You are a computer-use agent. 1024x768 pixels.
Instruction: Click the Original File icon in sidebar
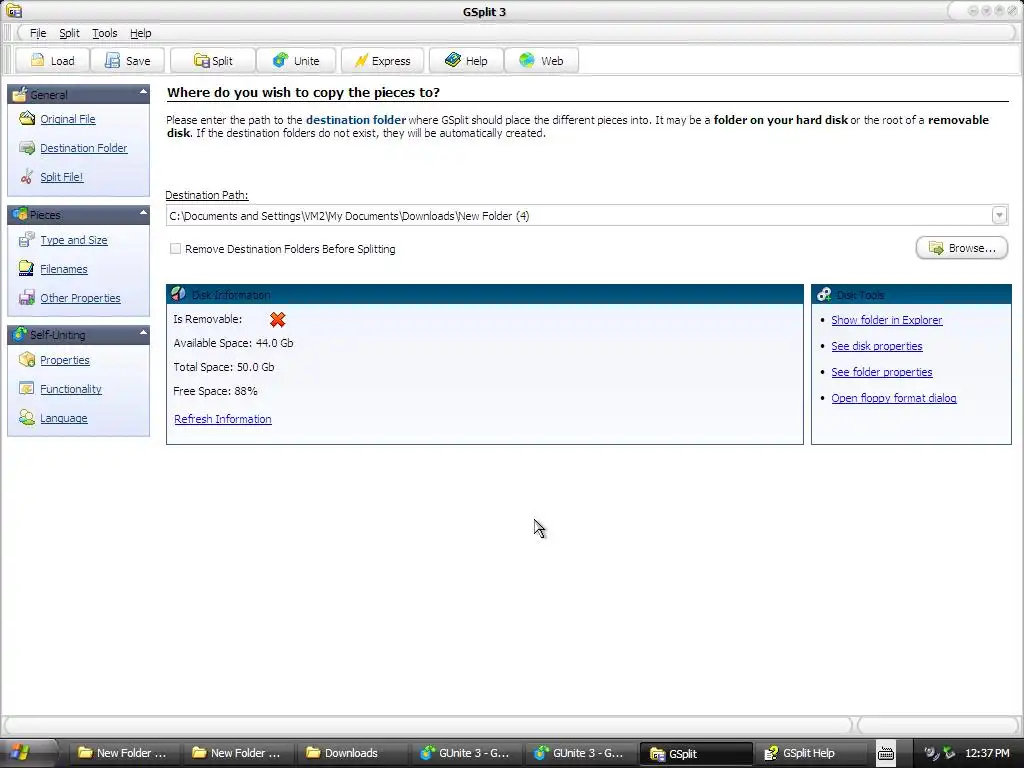27,119
